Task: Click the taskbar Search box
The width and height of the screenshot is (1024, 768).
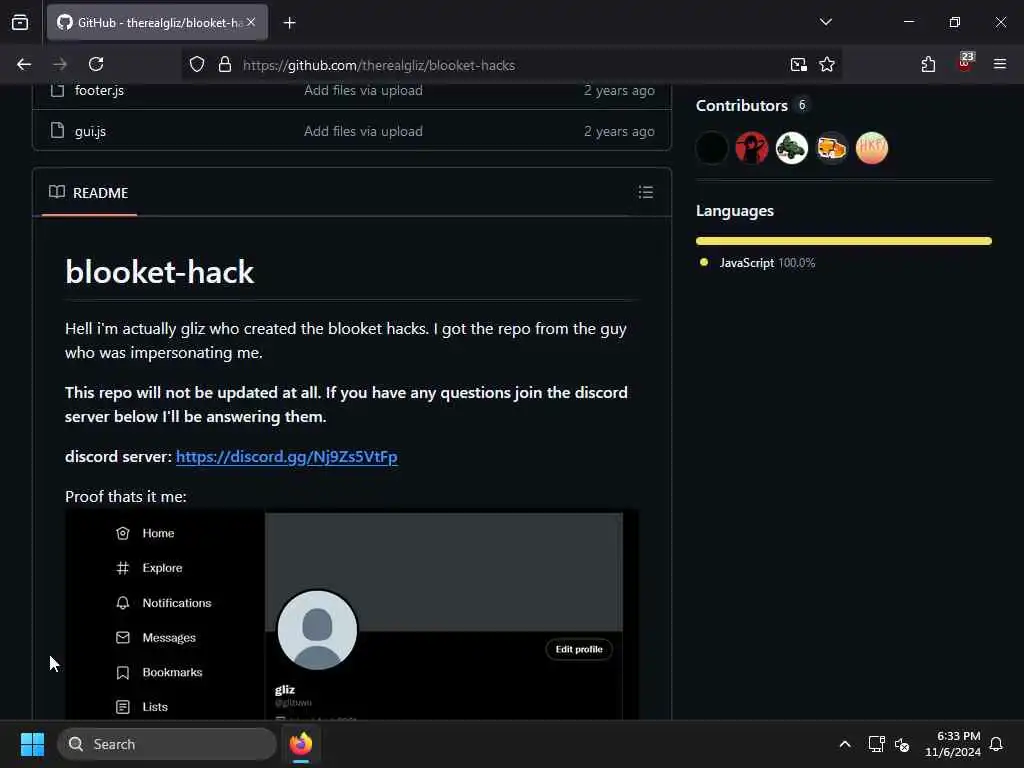Action: coord(167,744)
